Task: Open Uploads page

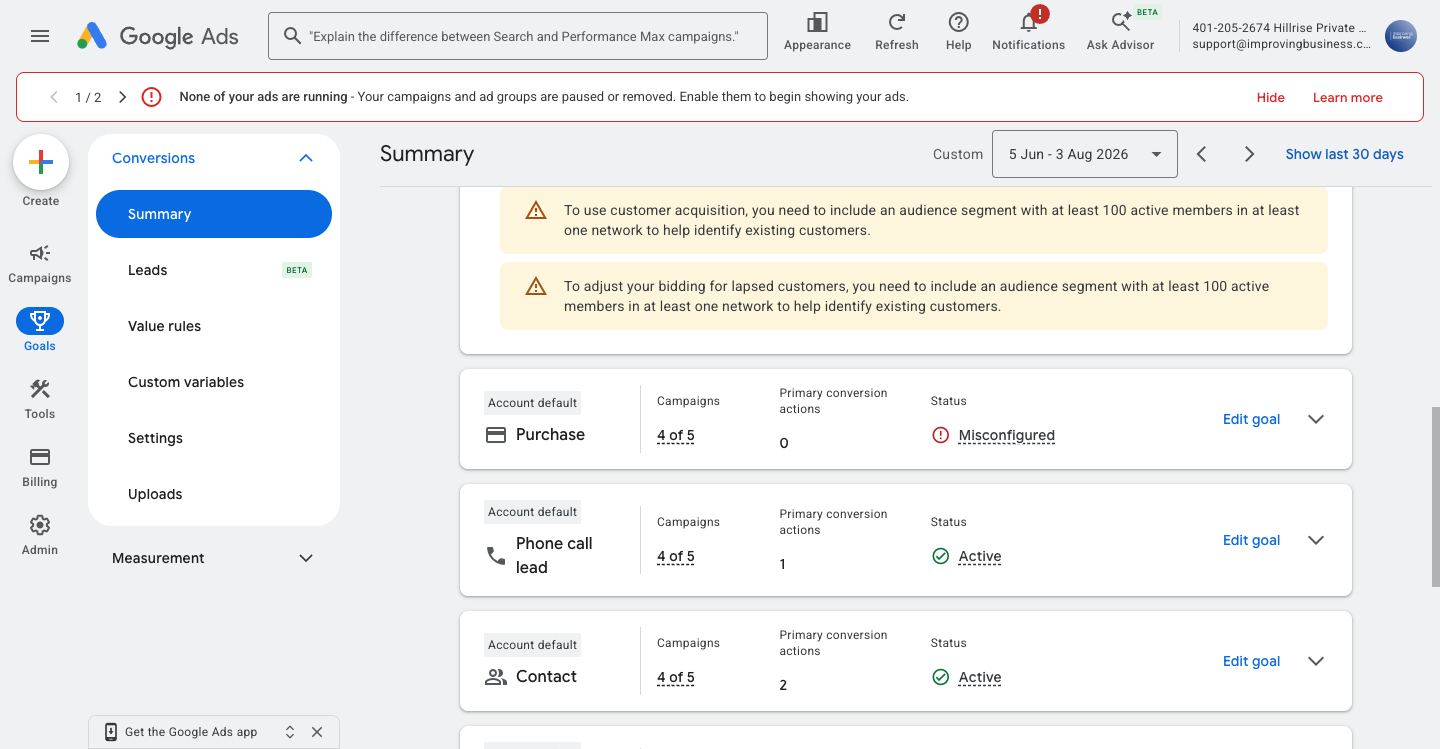Action: (x=214, y=494)
